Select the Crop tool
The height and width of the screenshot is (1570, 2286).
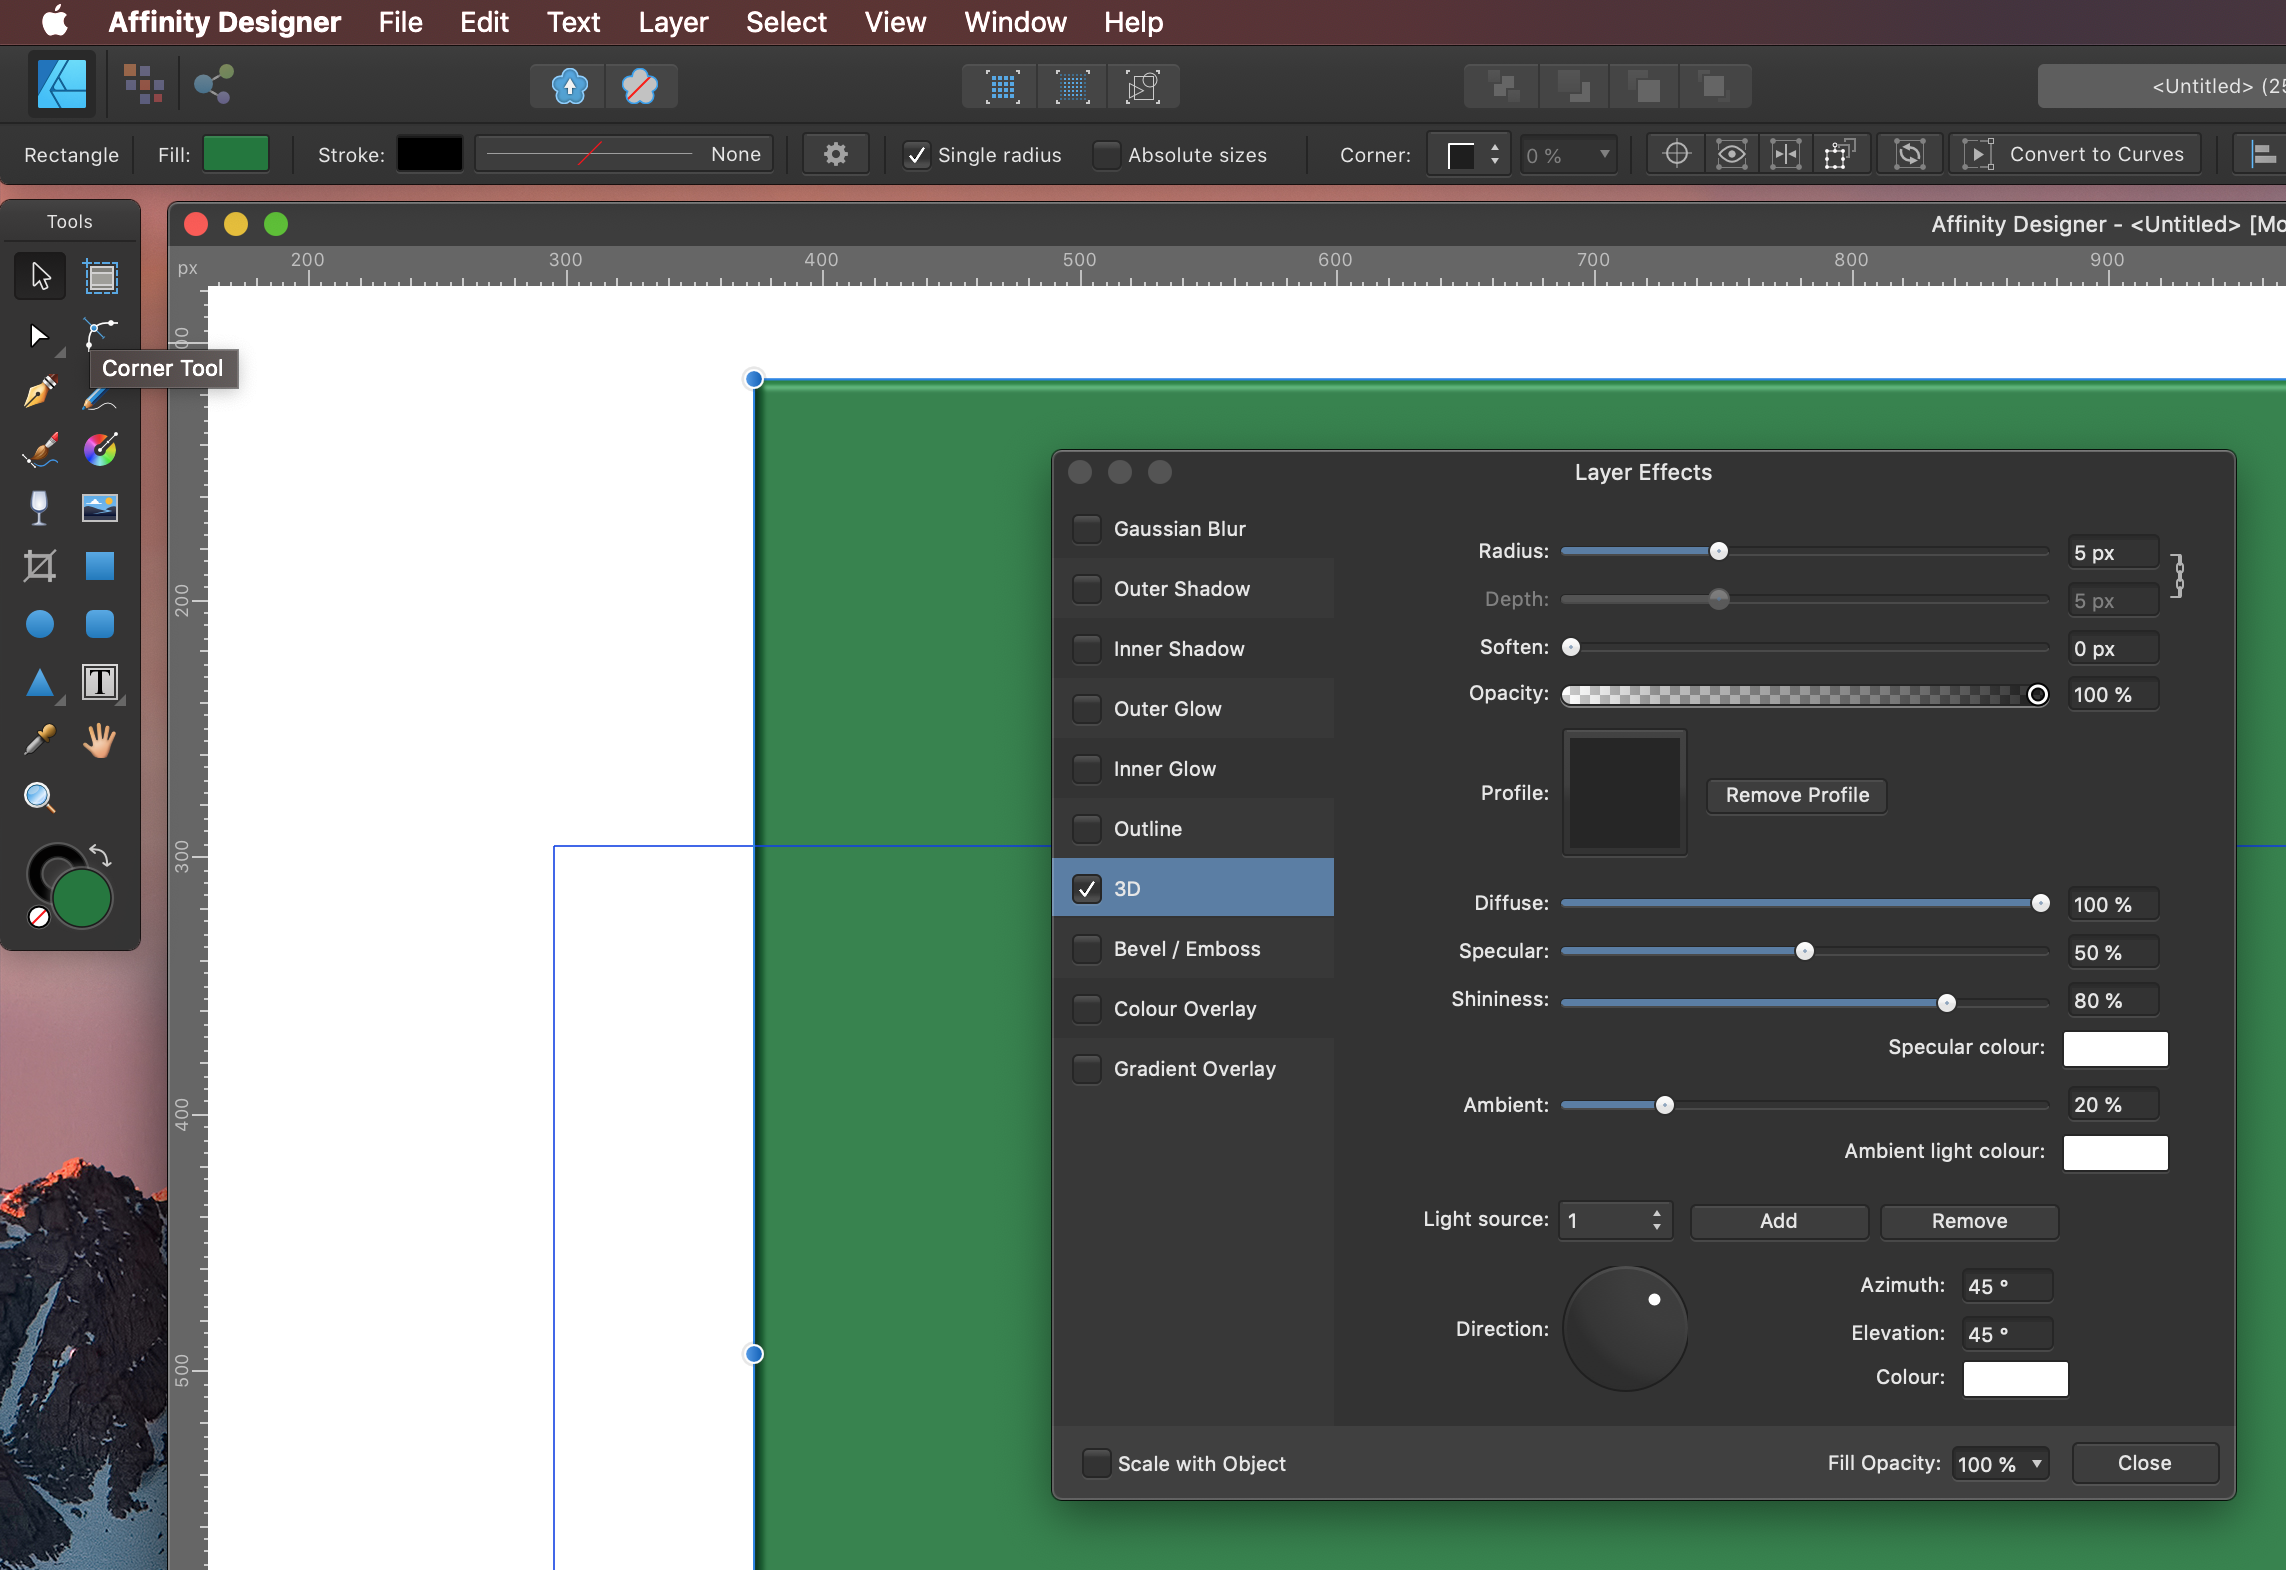point(40,566)
